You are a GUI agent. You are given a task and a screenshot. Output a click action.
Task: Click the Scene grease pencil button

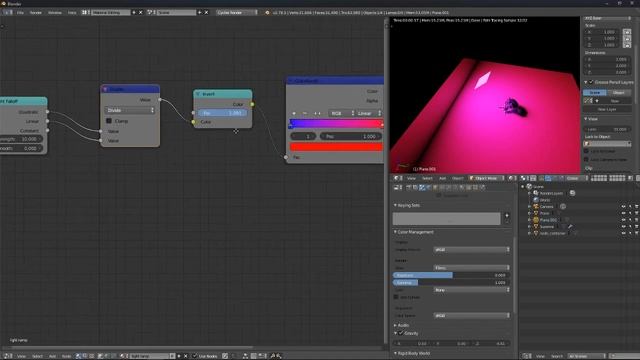(x=595, y=93)
